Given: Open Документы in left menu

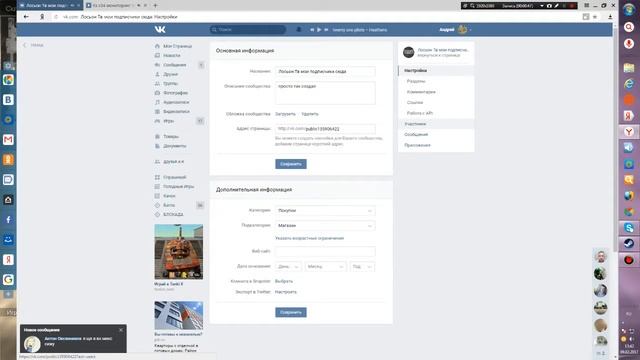Looking at the screenshot, I should click(174, 146).
